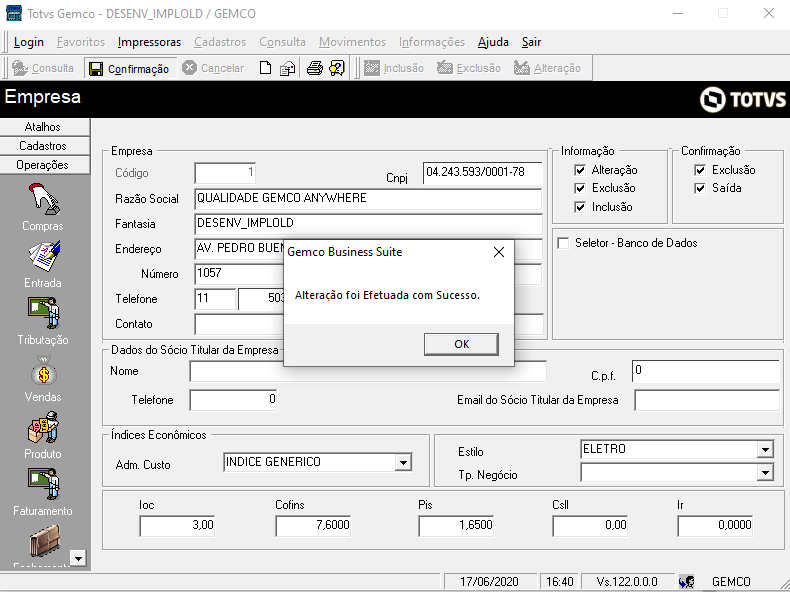790x592 pixels.
Task: Open the Compras sidebar icon
Action: coord(44,200)
